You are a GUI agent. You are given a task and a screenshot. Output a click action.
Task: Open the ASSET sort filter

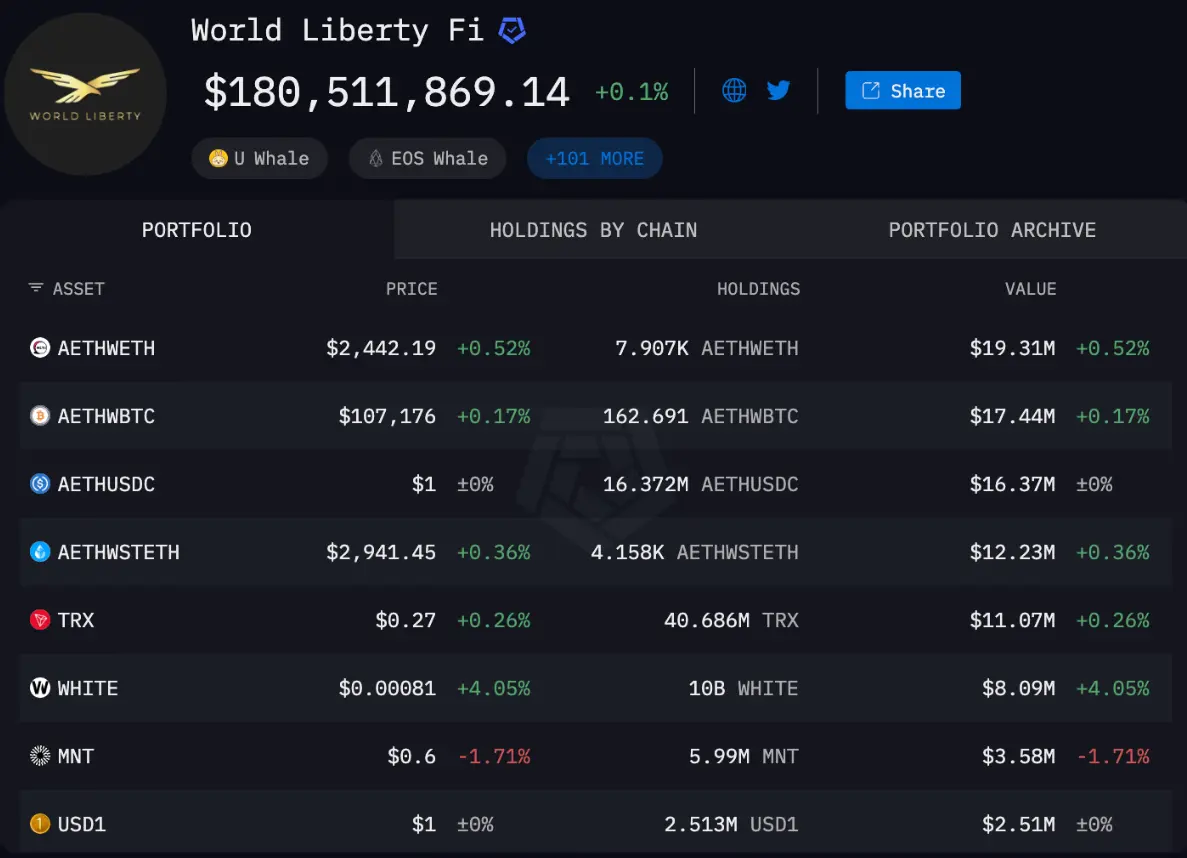pyautogui.click(x=36, y=288)
